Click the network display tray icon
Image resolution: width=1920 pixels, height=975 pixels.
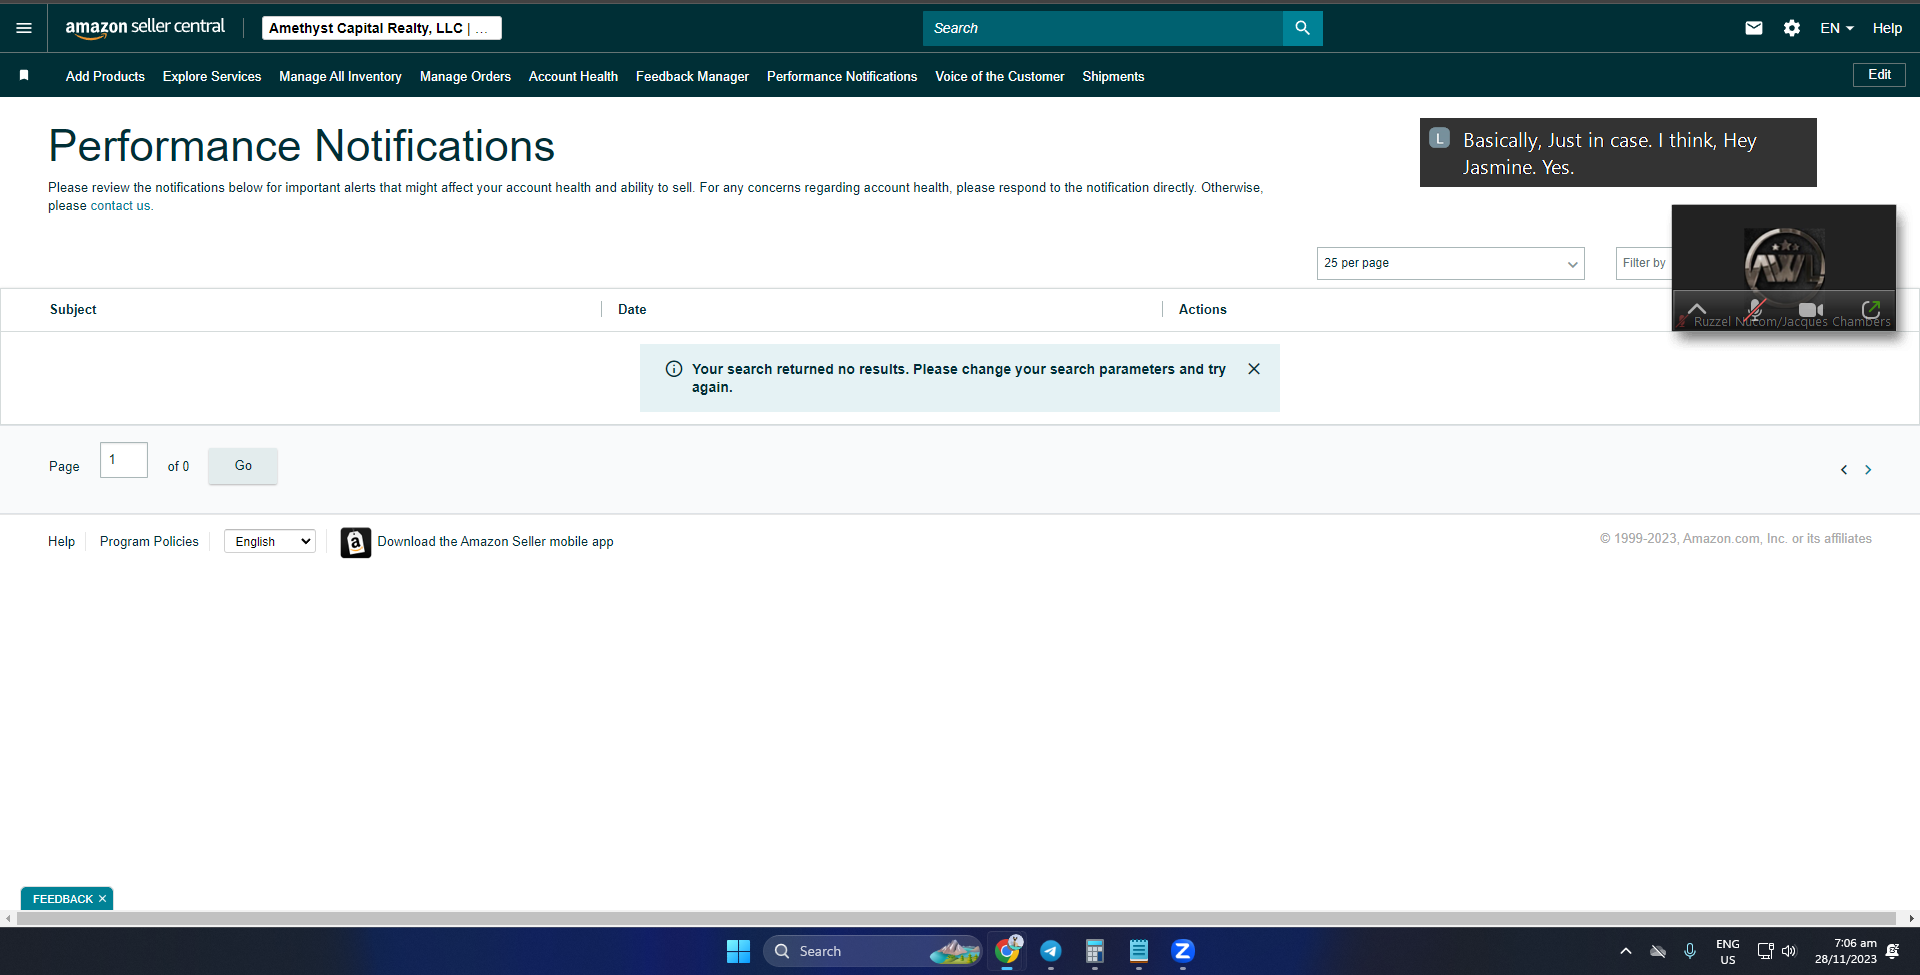[x=1765, y=951]
